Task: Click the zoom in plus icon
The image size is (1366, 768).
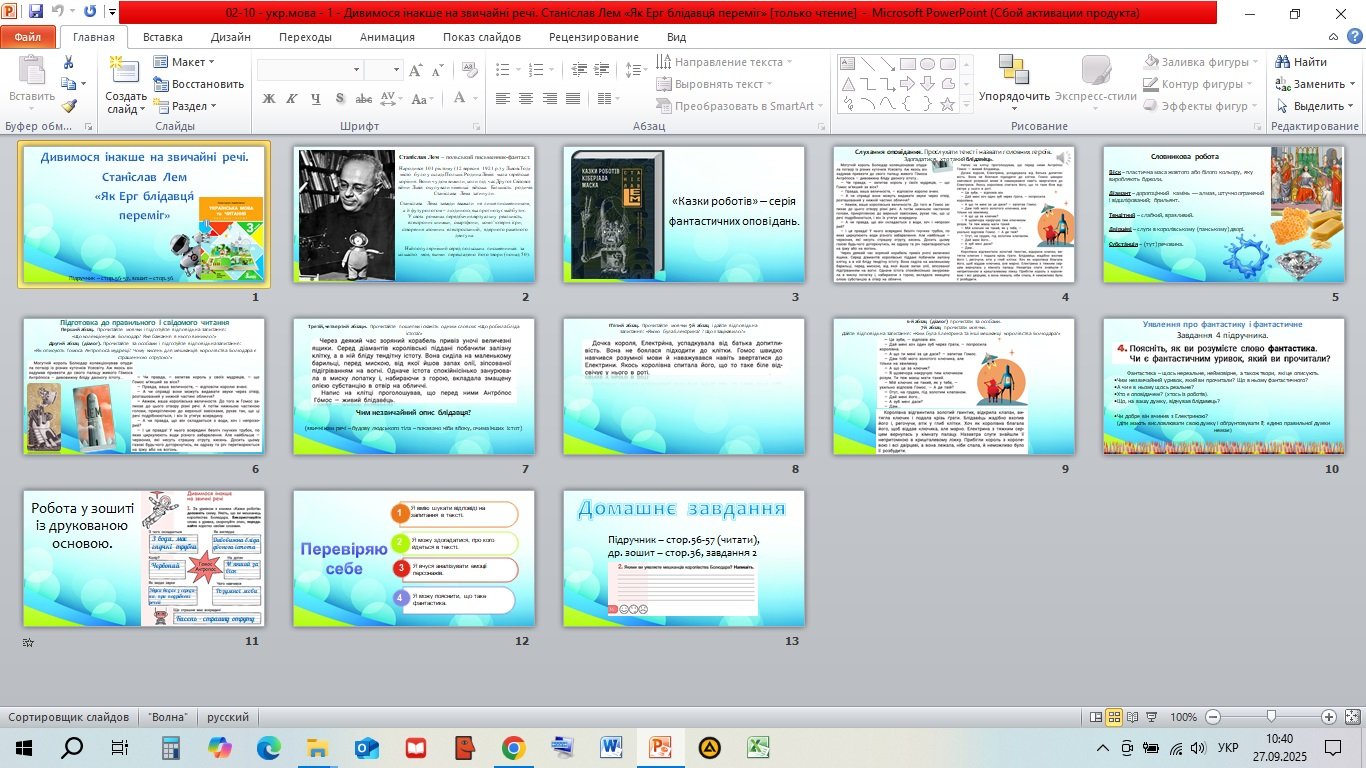Action: click(x=1328, y=717)
